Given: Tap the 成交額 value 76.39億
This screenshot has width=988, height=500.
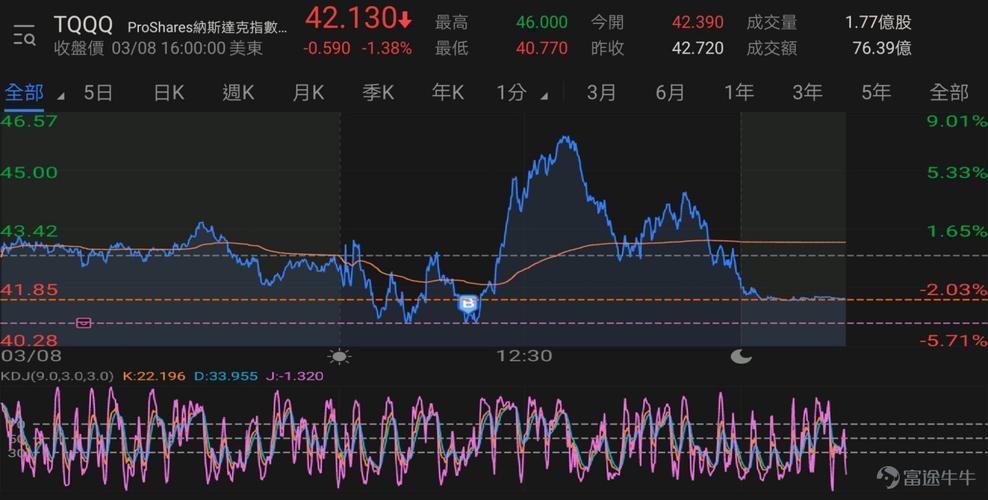Looking at the screenshot, I should point(882,48).
